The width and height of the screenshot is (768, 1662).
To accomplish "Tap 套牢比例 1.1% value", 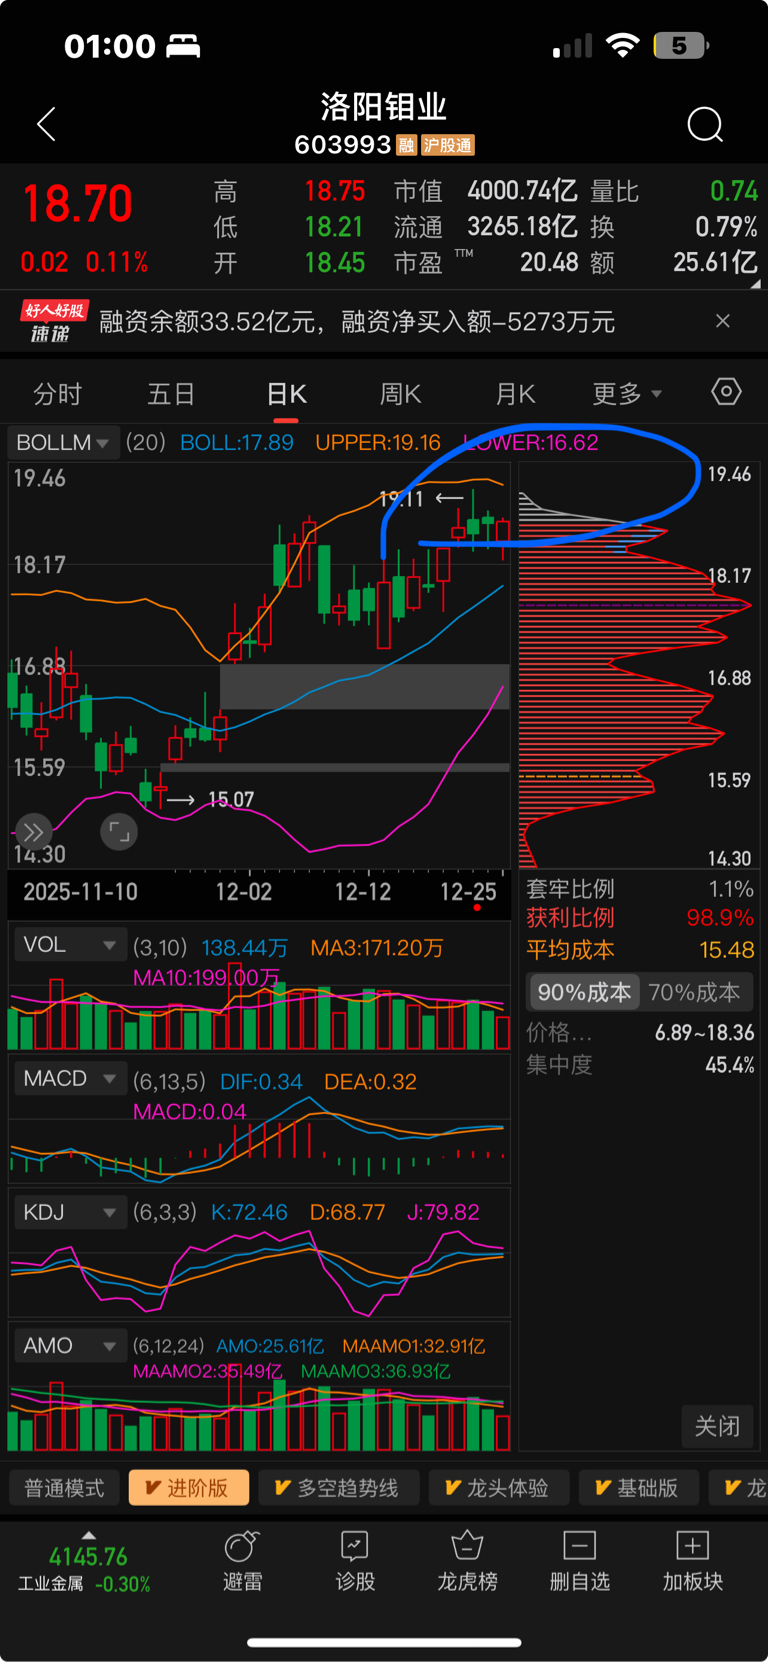I will pos(731,889).
